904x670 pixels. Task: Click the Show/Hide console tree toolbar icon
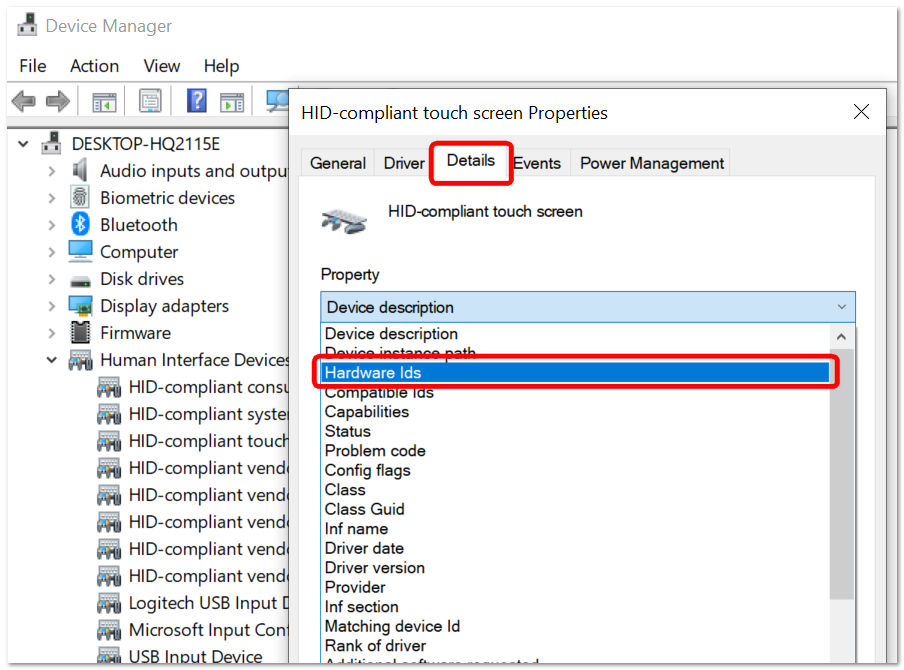104,103
